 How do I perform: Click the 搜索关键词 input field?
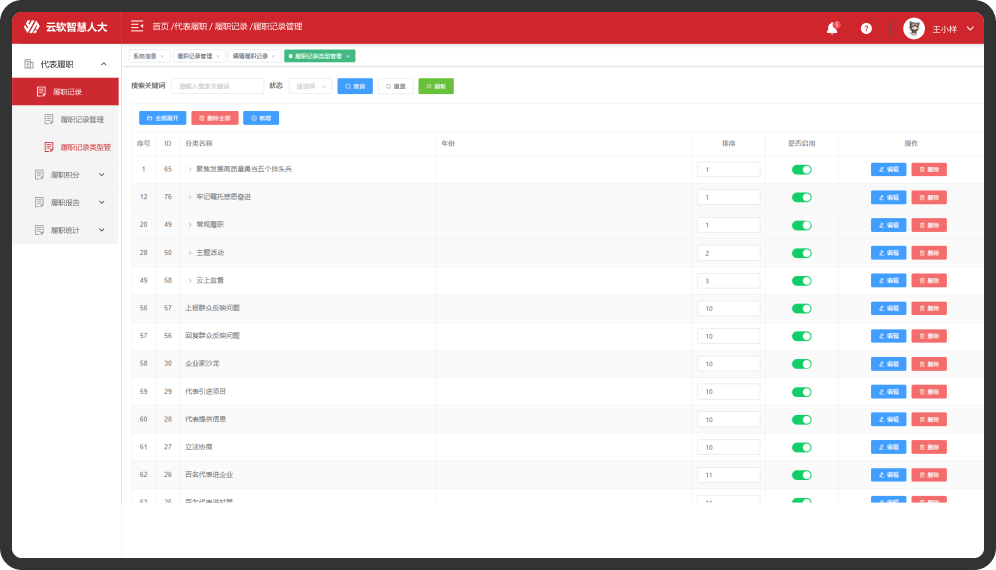(x=218, y=86)
